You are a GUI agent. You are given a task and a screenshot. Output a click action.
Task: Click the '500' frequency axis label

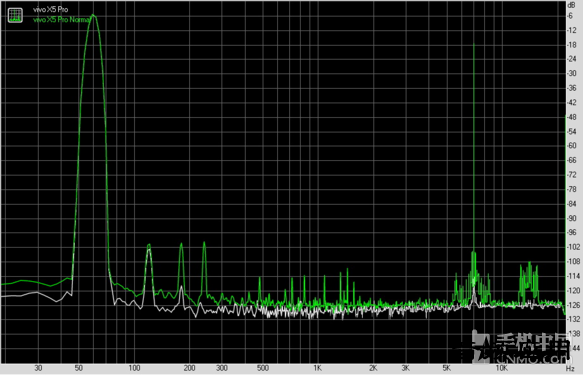click(x=262, y=368)
